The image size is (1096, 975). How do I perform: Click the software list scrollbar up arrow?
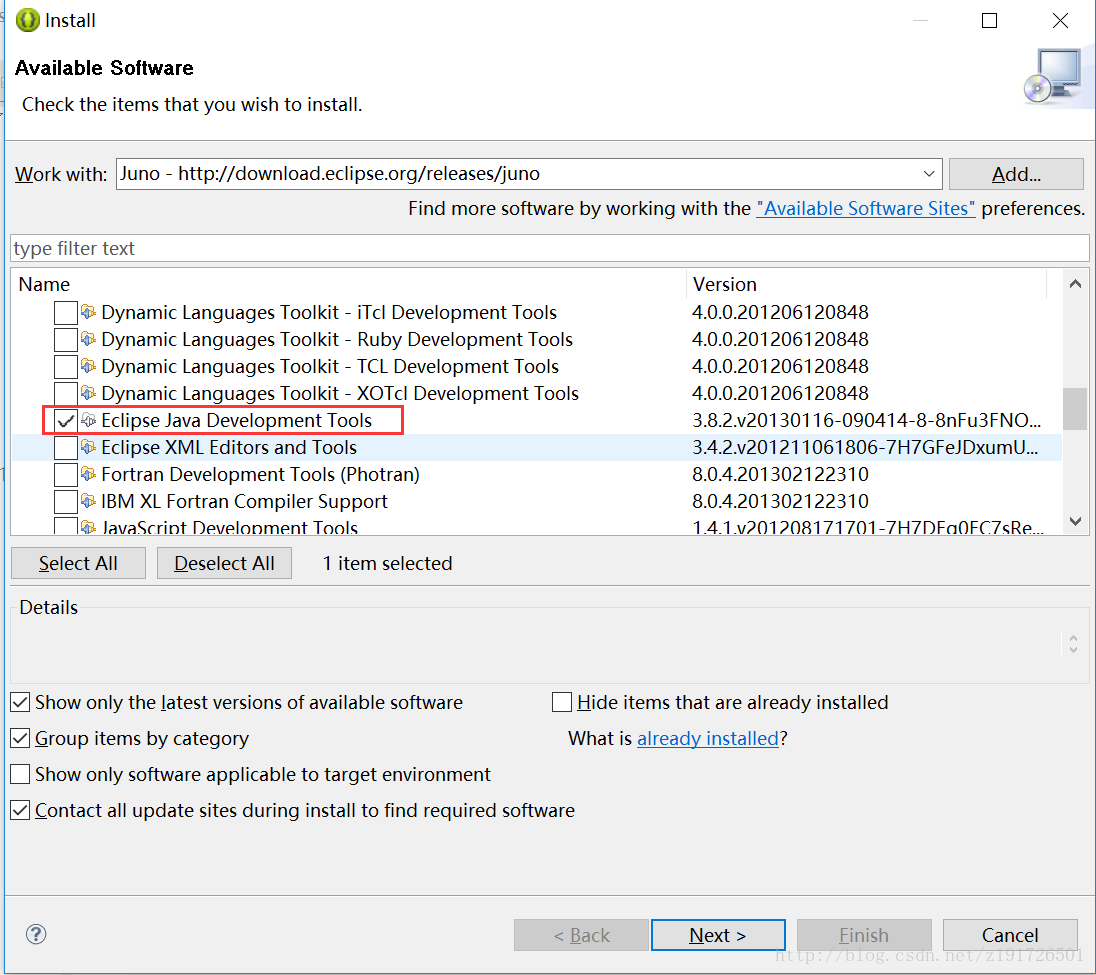click(1075, 284)
